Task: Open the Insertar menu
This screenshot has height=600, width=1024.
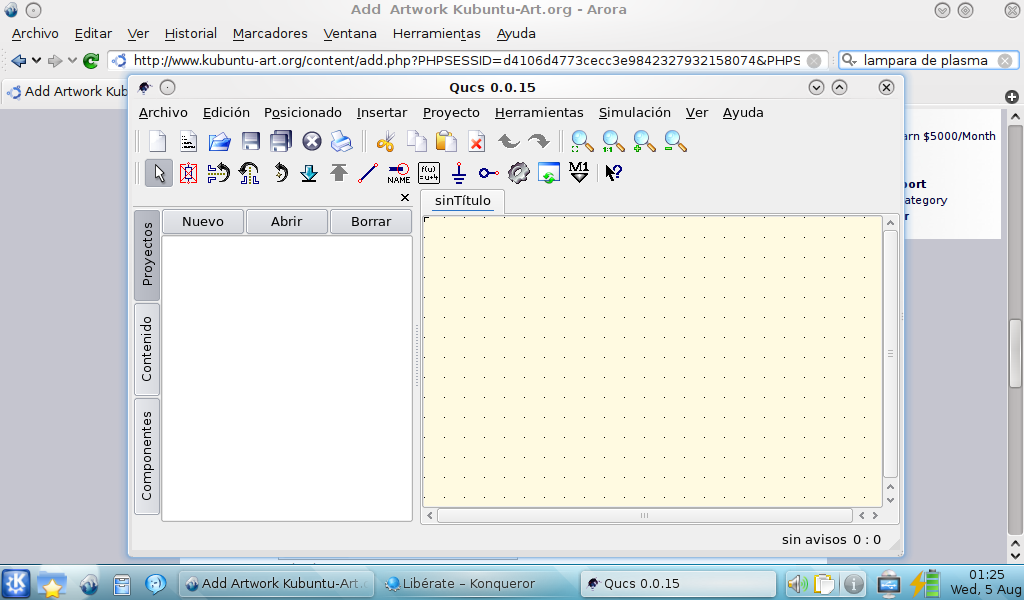Action: pos(382,112)
